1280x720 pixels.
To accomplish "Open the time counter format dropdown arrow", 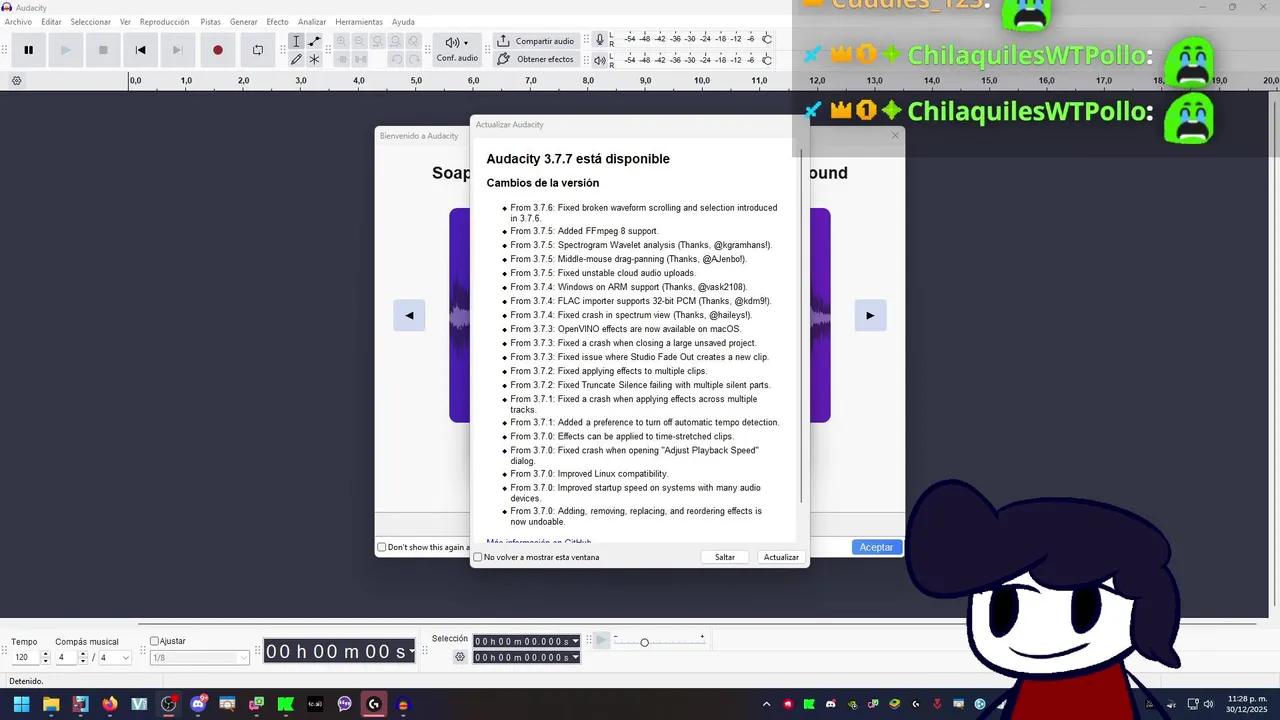I will [410, 652].
